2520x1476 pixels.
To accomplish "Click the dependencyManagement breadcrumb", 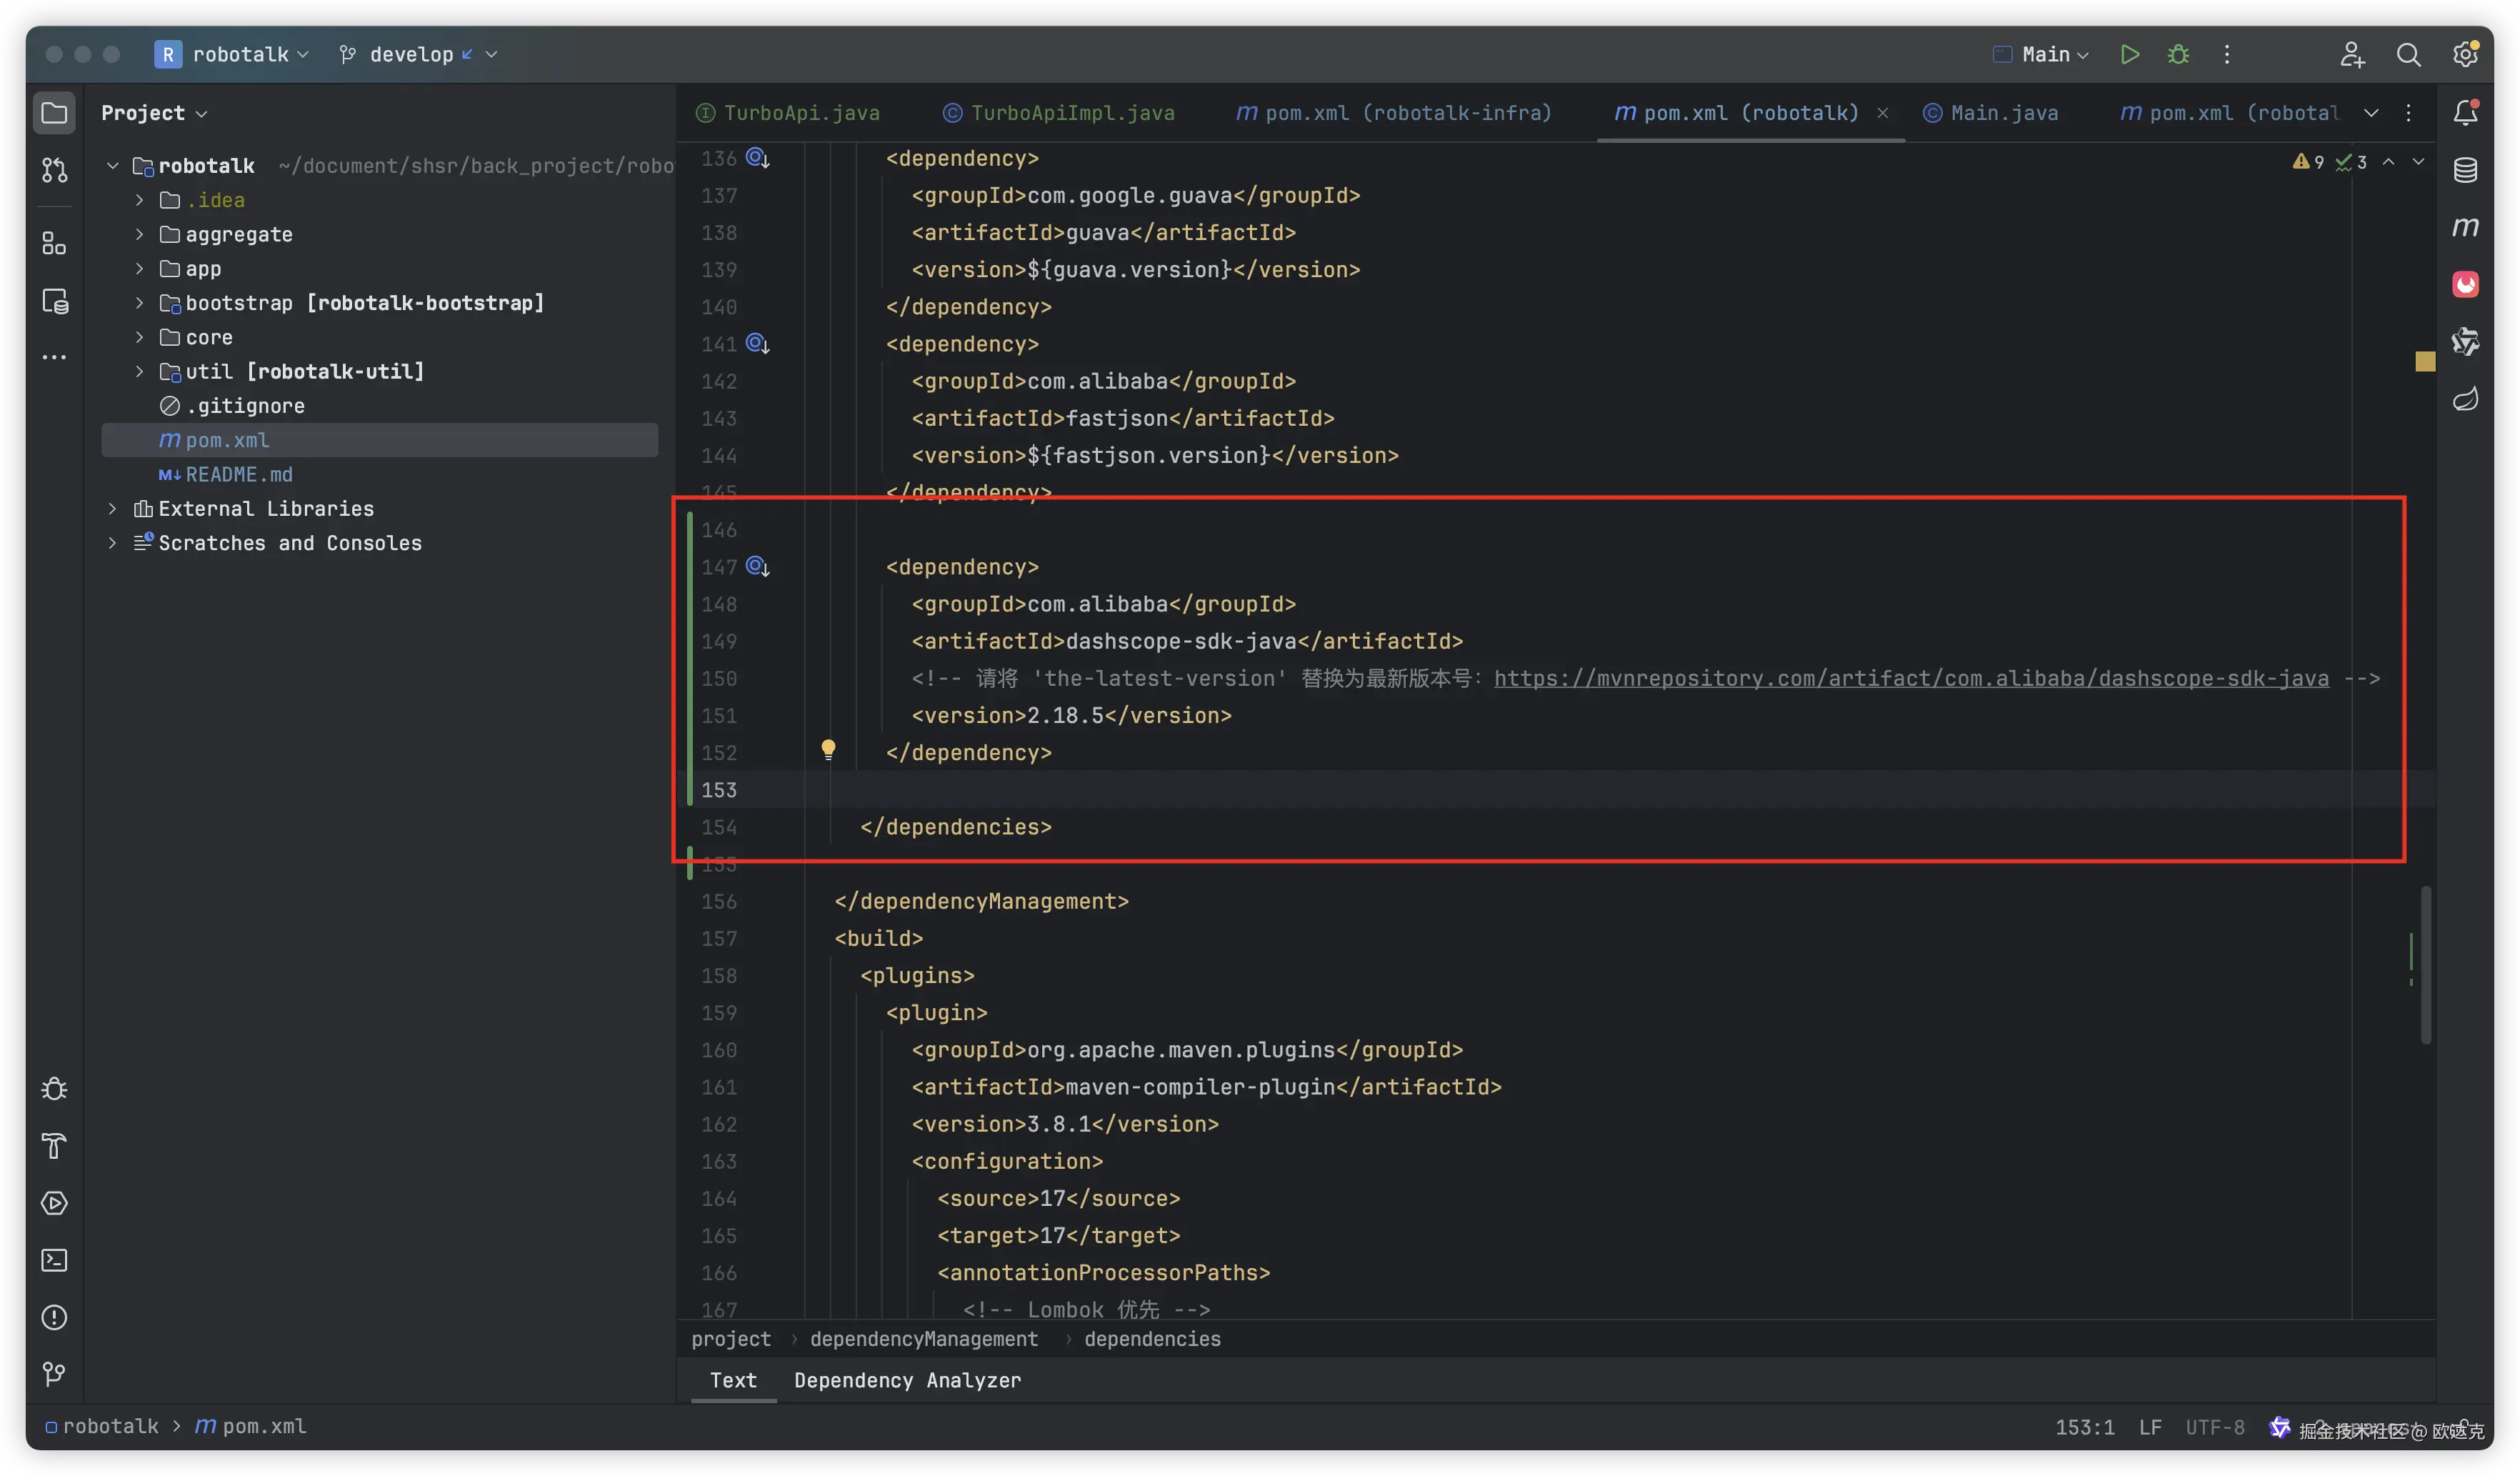I will [923, 1339].
